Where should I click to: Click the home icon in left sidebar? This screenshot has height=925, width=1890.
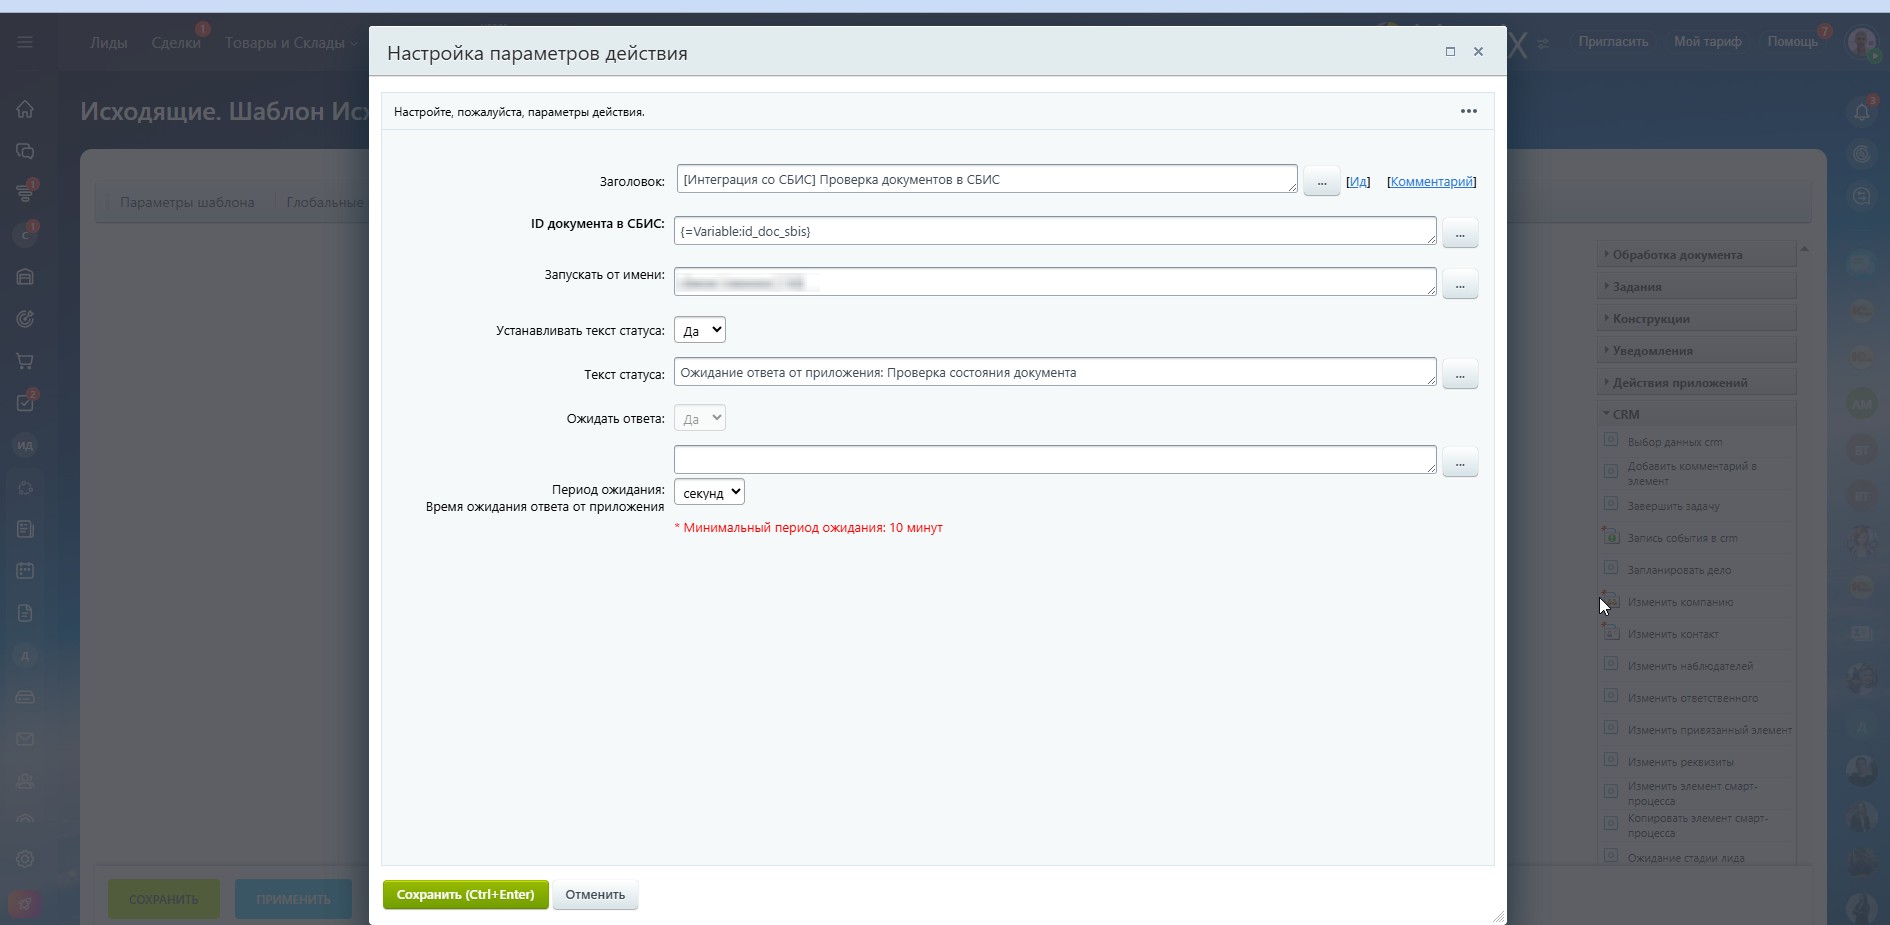click(x=25, y=109)
